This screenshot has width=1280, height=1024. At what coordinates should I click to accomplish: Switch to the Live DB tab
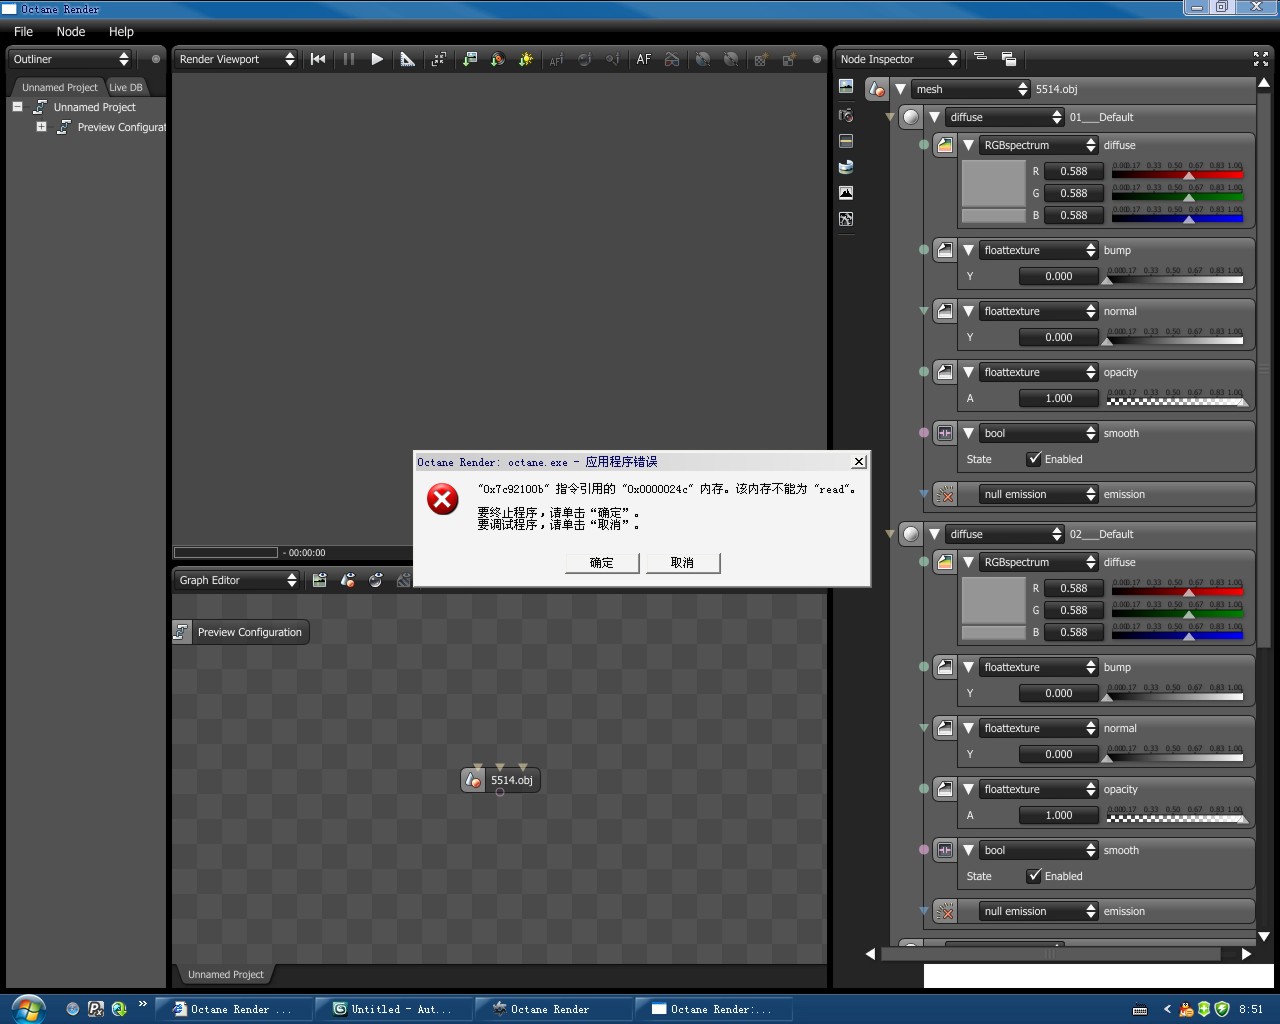tap(126, 87)
